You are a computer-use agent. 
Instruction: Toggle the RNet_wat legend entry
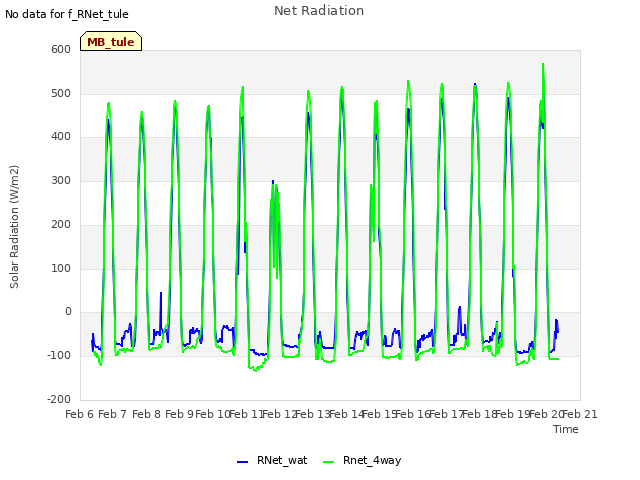[x=272, y=460]
